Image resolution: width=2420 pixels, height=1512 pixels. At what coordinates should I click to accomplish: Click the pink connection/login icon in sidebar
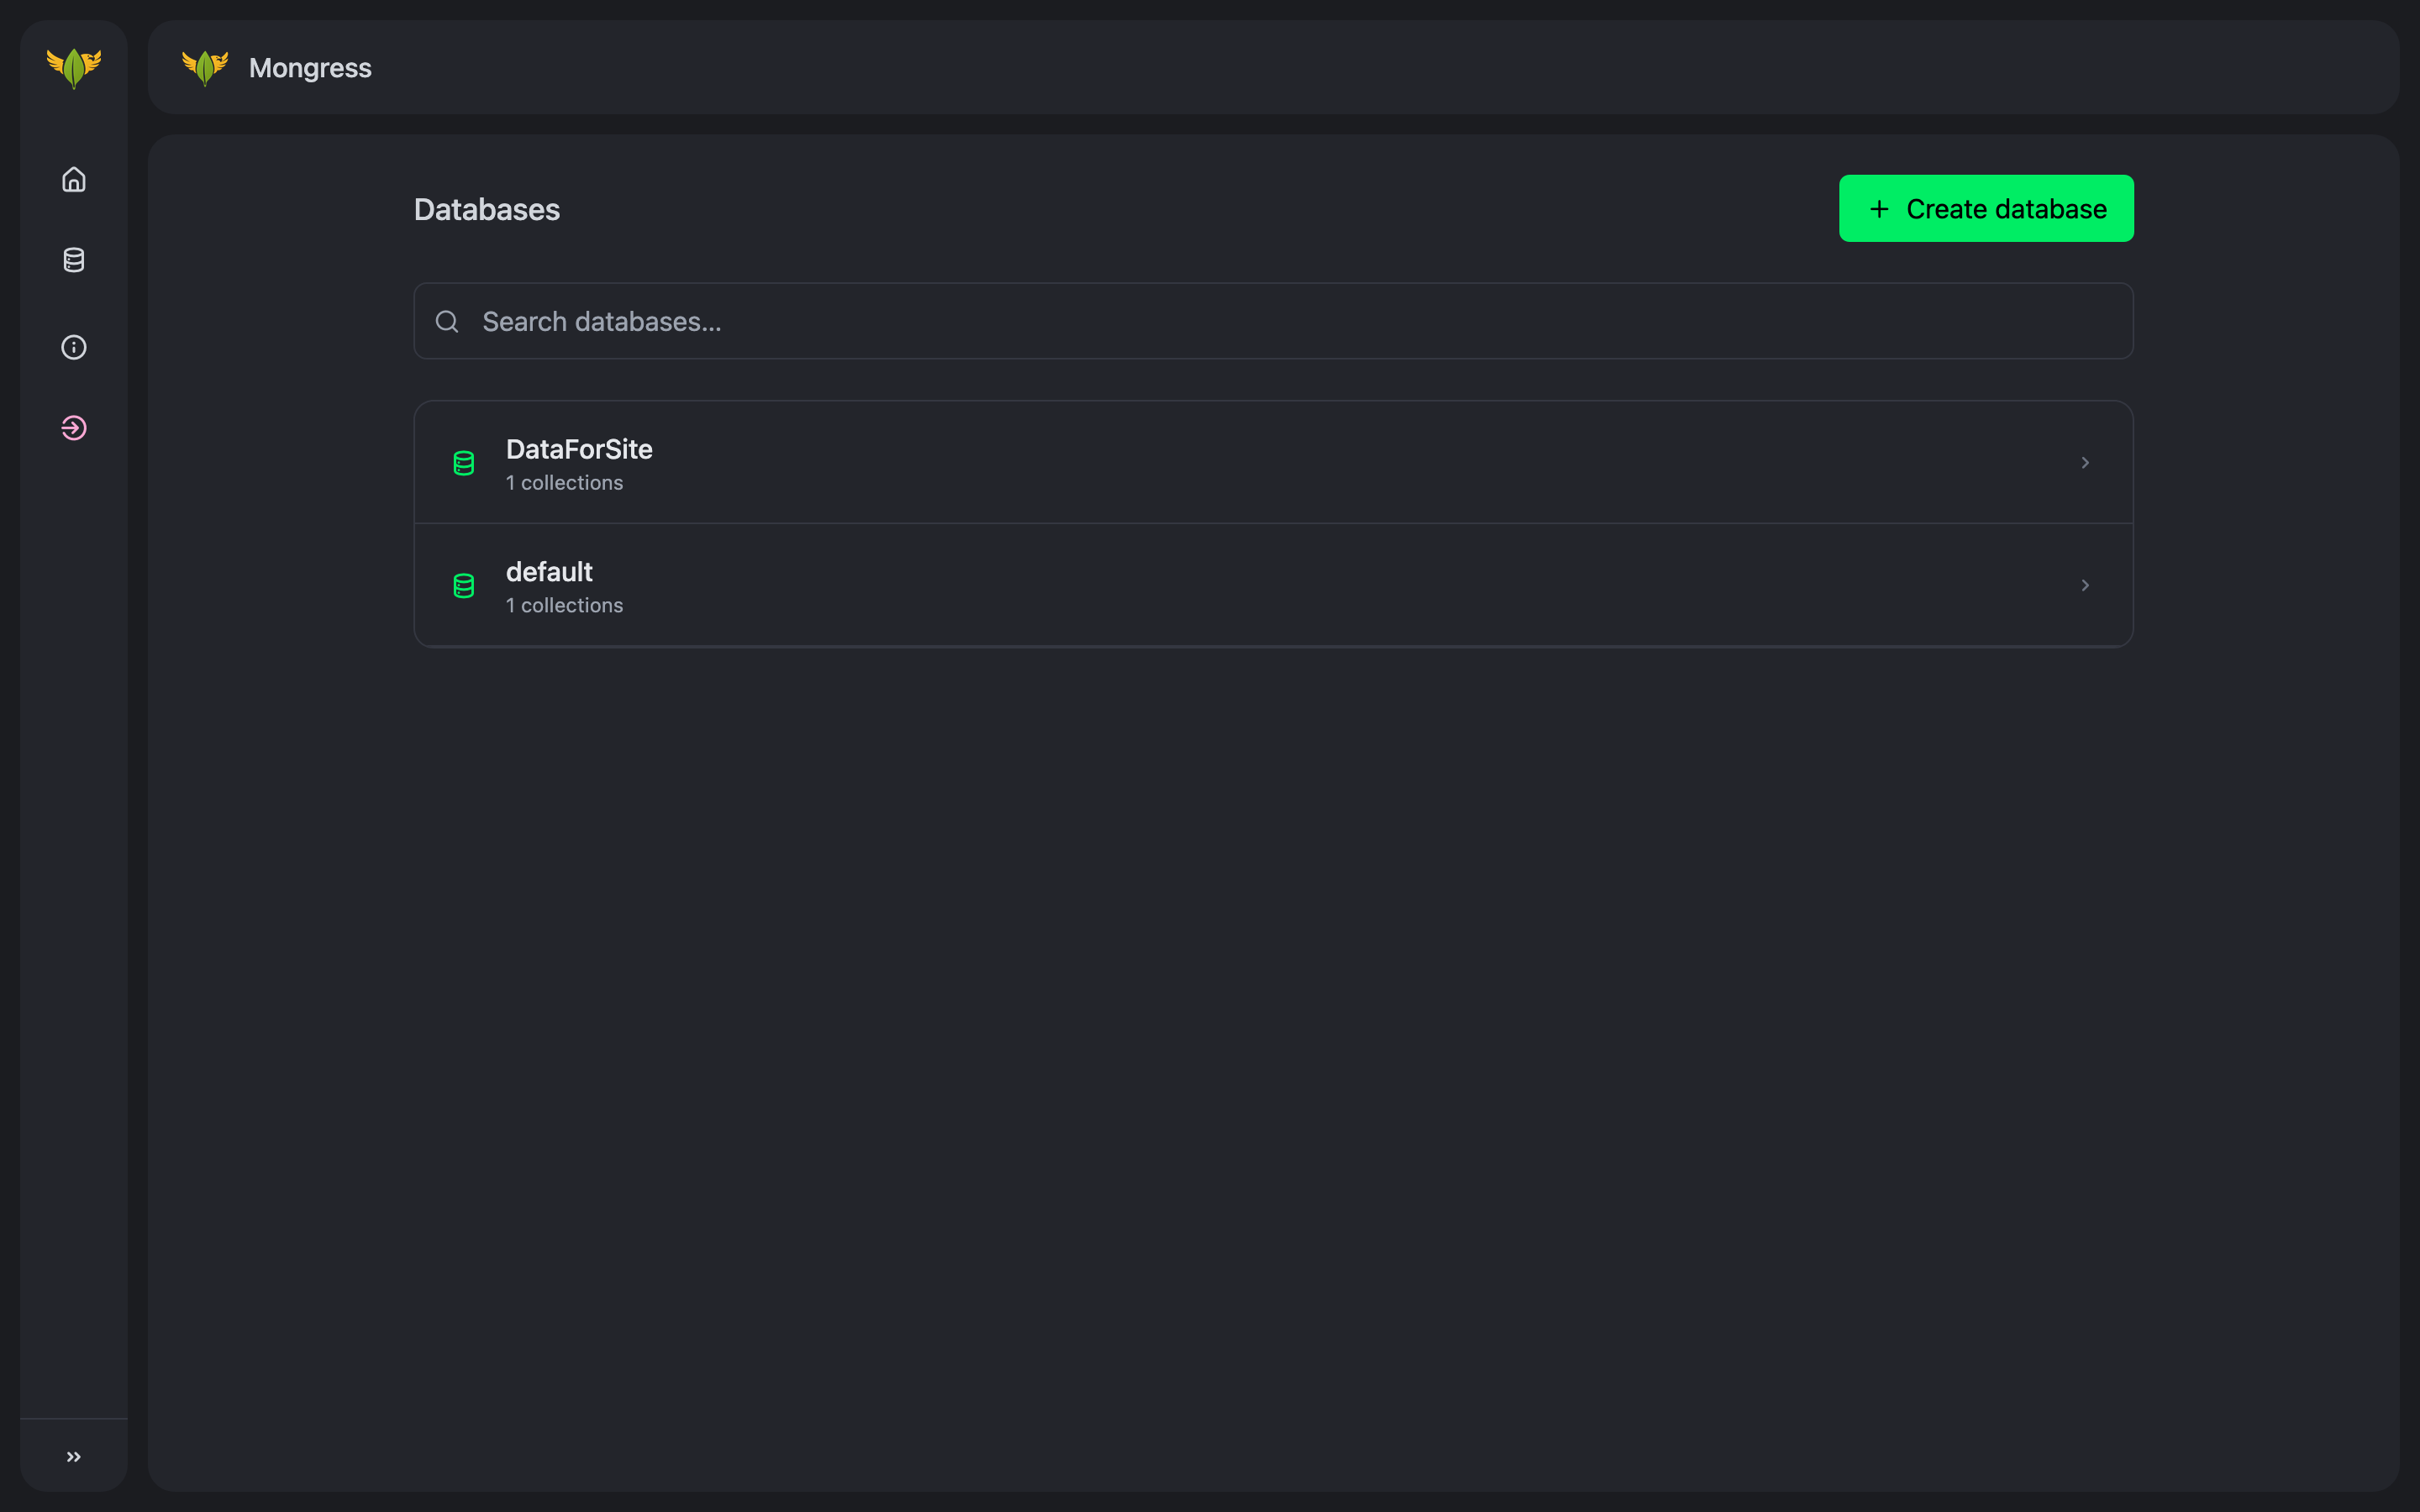pos(74,427)
